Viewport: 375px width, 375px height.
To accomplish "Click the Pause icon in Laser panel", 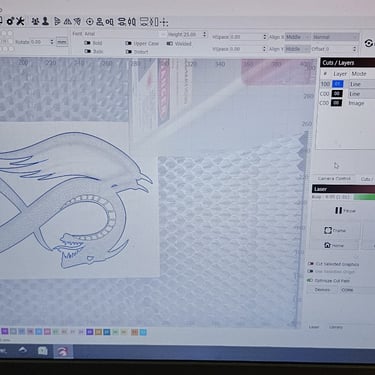I will pos(338,210).
